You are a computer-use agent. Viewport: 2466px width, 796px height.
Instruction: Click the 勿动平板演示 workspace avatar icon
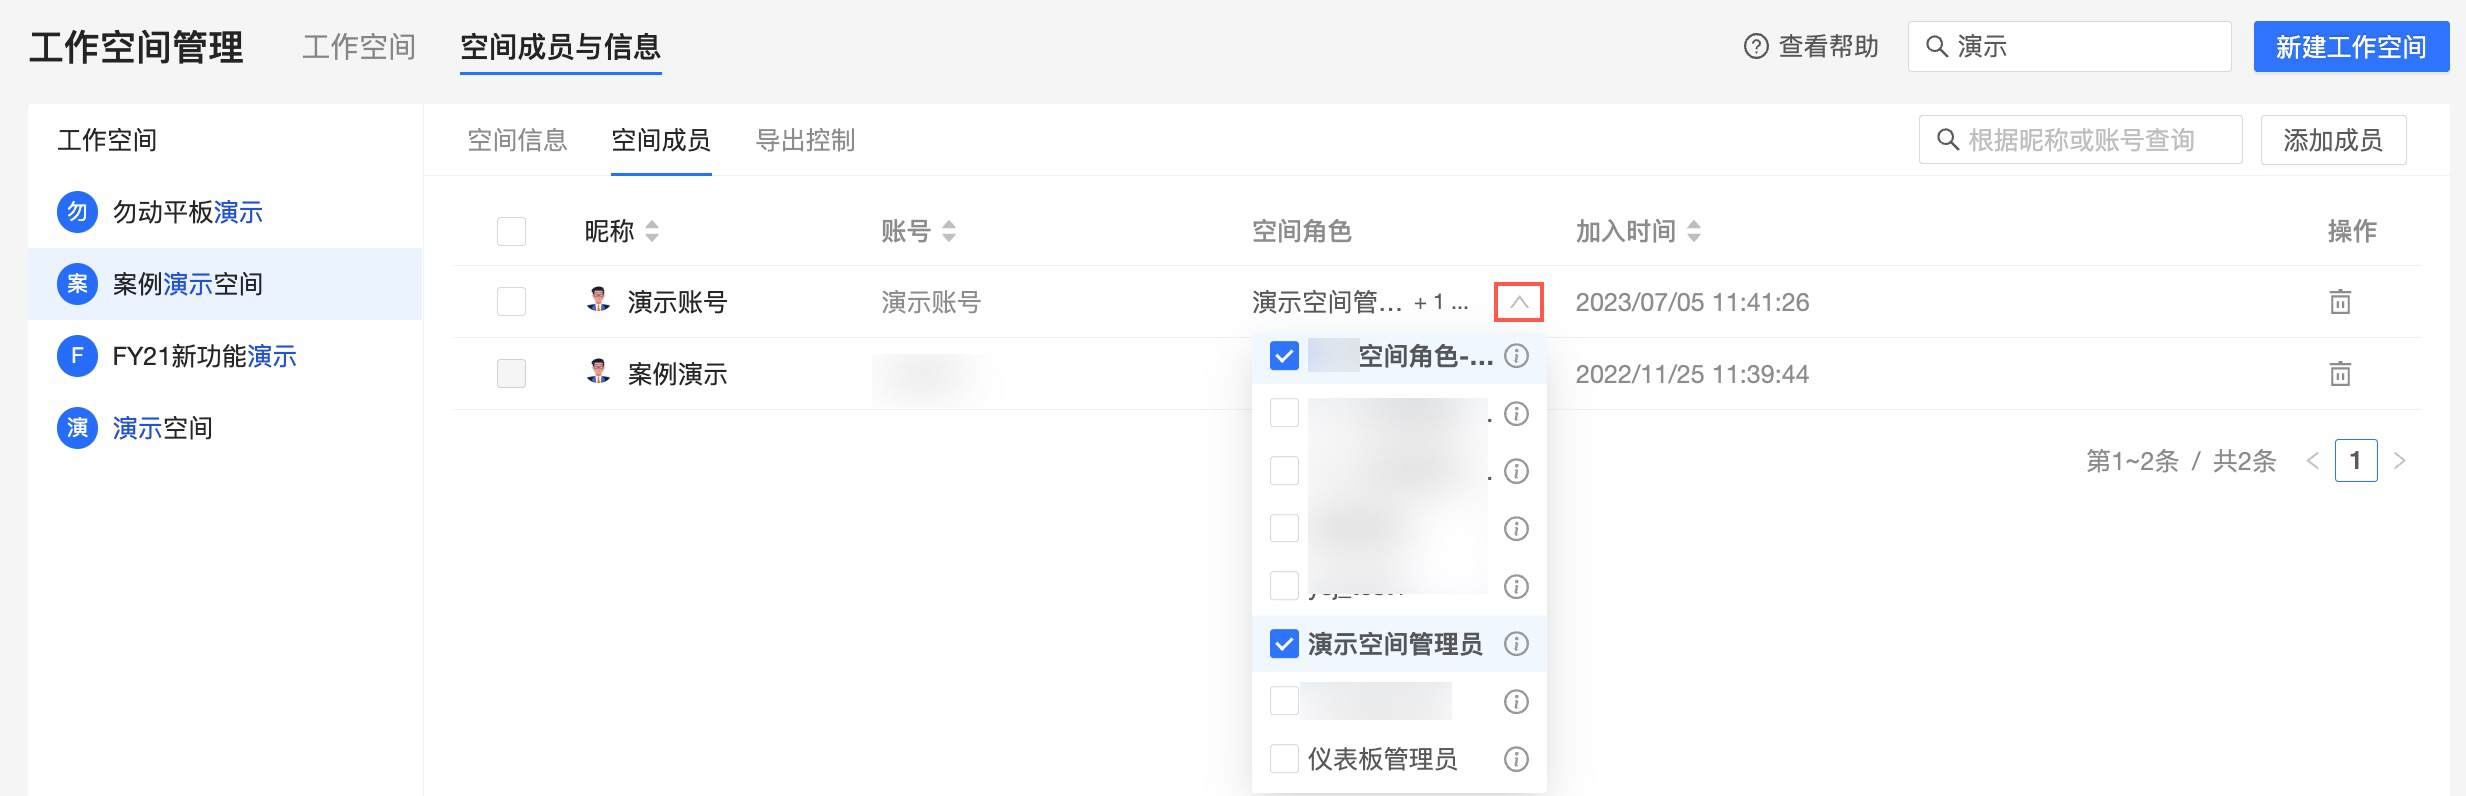click(77, 212)
